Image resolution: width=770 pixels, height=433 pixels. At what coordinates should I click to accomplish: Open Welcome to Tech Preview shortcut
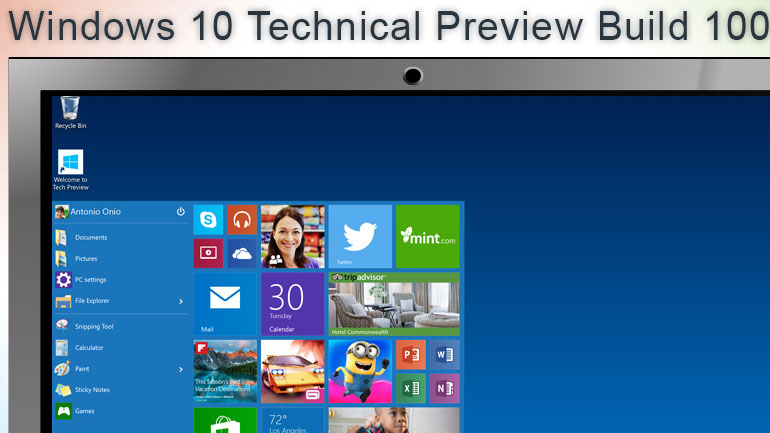tap(71, 170)
